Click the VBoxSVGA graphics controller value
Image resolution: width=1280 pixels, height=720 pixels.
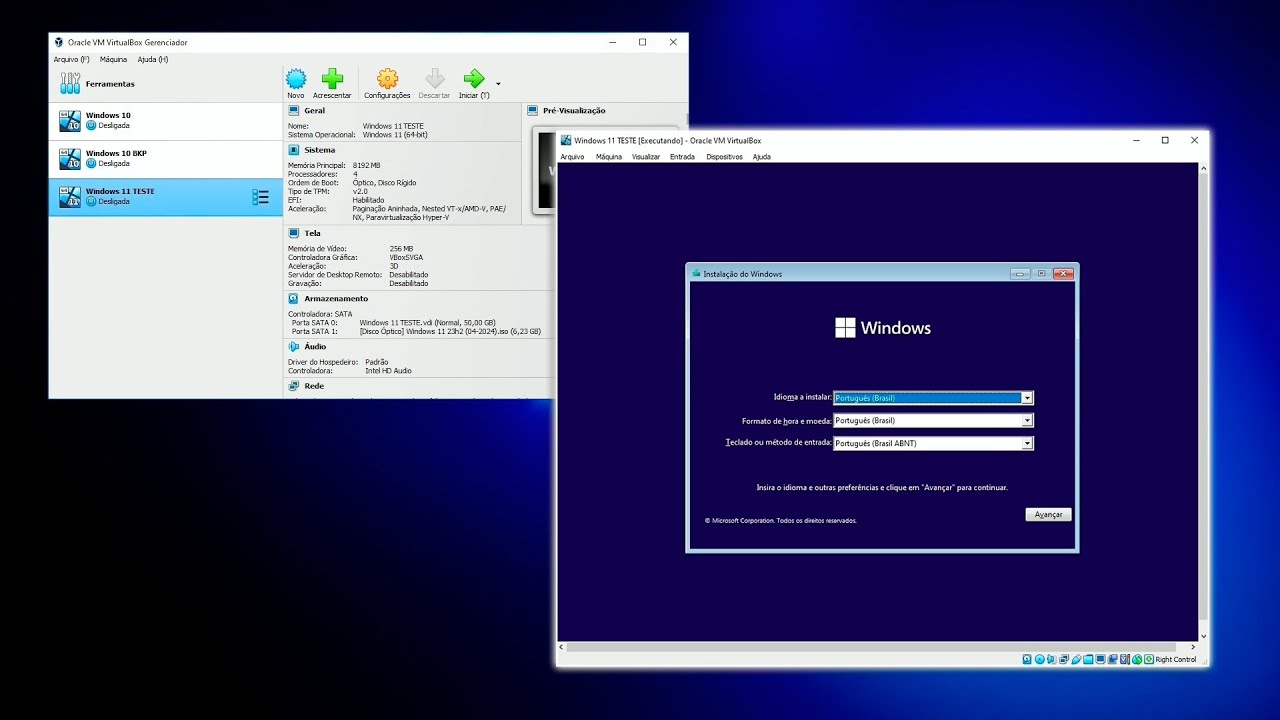(x=406, y=257)
